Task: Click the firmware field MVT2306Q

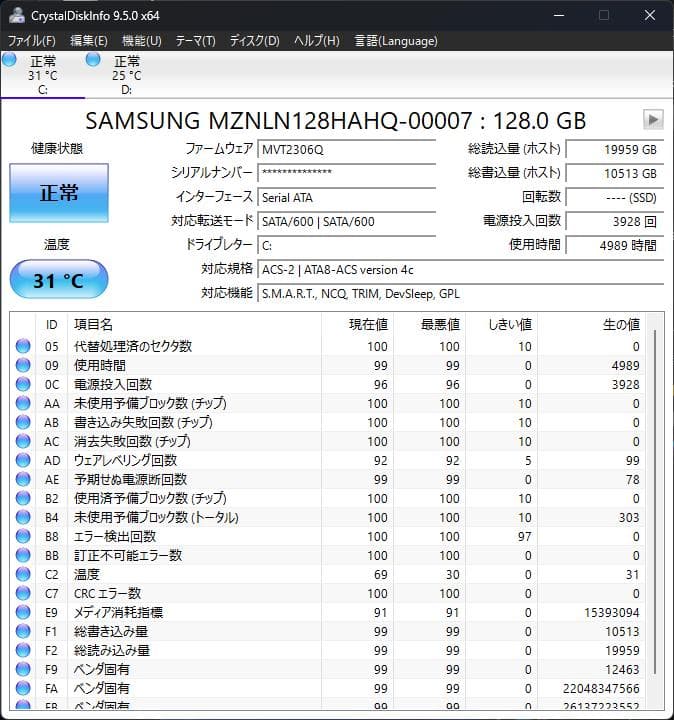Action: (x=347, y=150)
